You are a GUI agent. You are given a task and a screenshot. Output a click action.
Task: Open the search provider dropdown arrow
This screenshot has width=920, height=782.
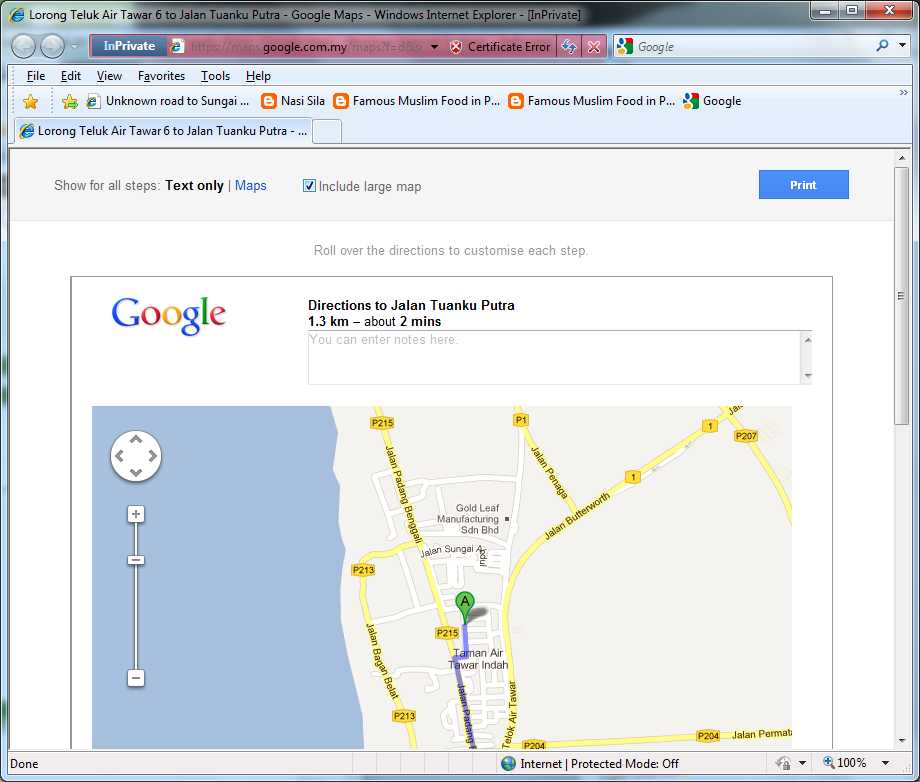900,45
